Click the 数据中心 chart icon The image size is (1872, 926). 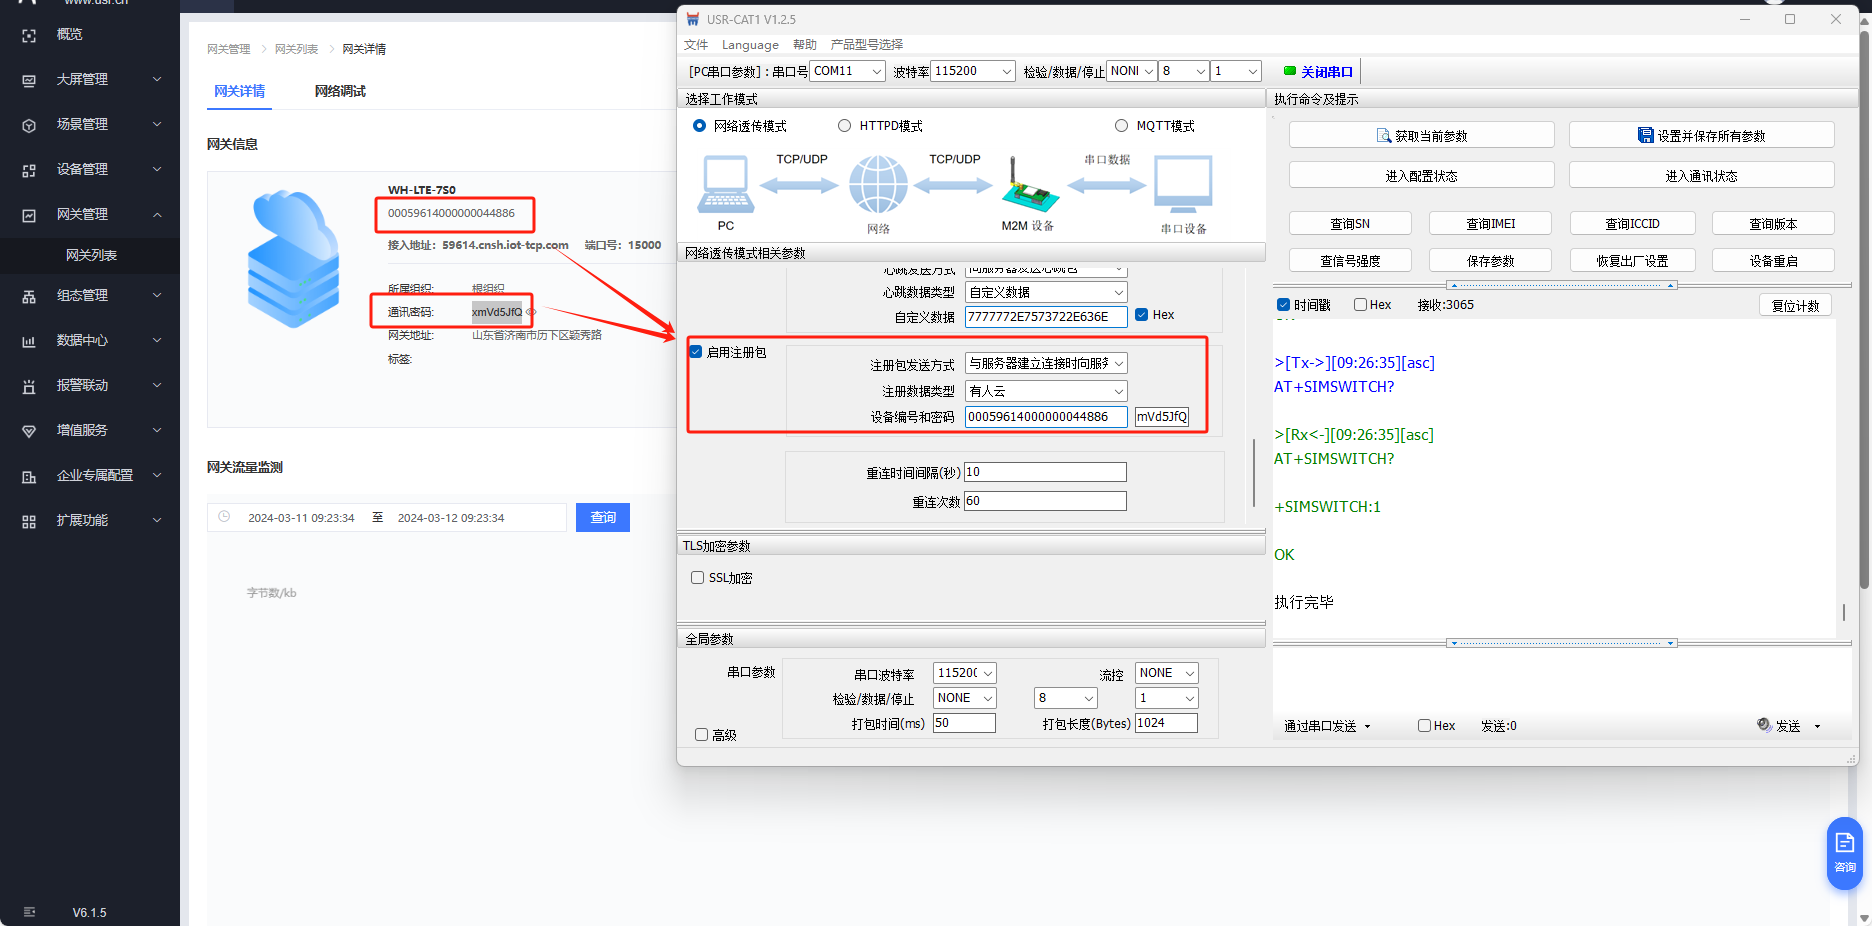point(29,341)
